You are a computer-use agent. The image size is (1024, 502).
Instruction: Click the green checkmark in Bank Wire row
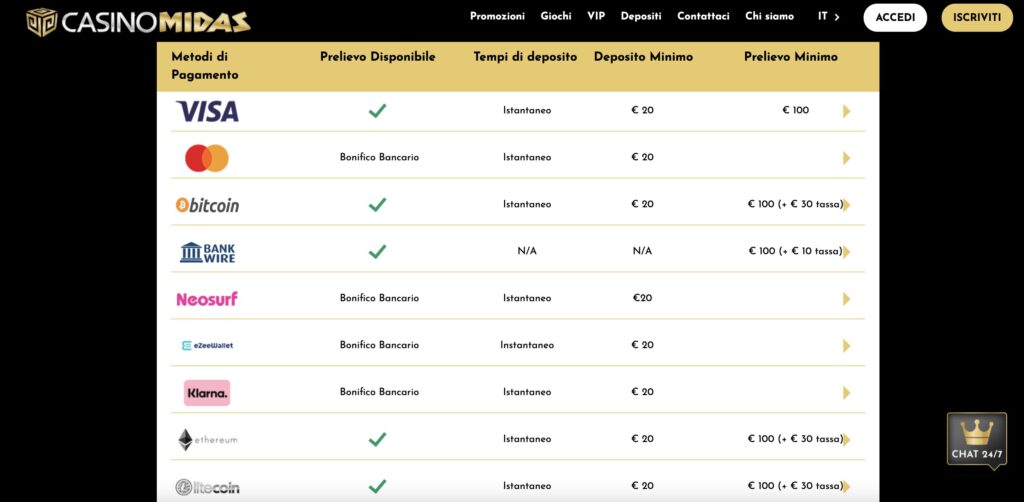377,252
